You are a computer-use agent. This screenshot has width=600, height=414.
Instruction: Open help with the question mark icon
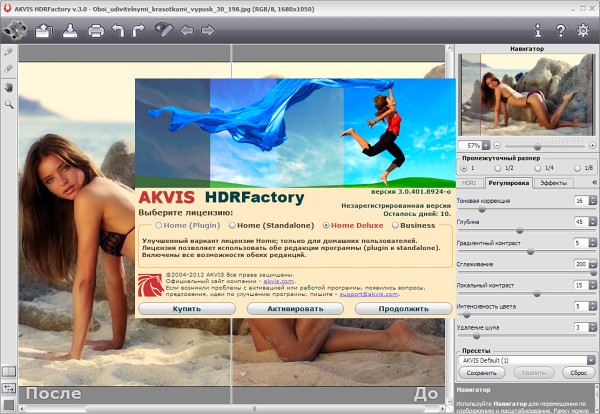point(561,31)
